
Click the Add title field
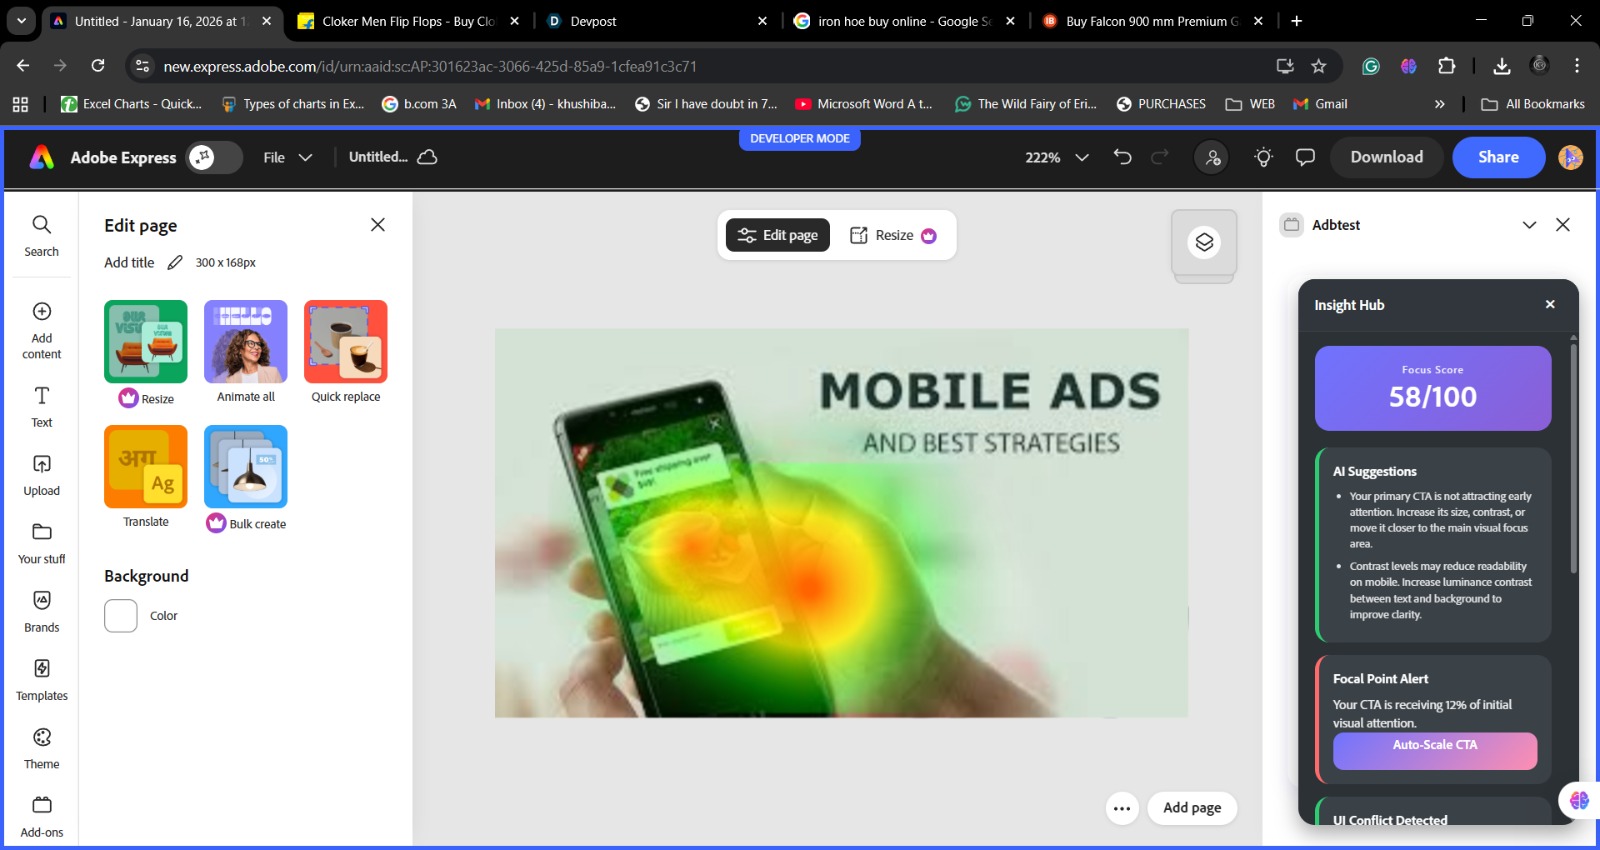coord(129,262)
